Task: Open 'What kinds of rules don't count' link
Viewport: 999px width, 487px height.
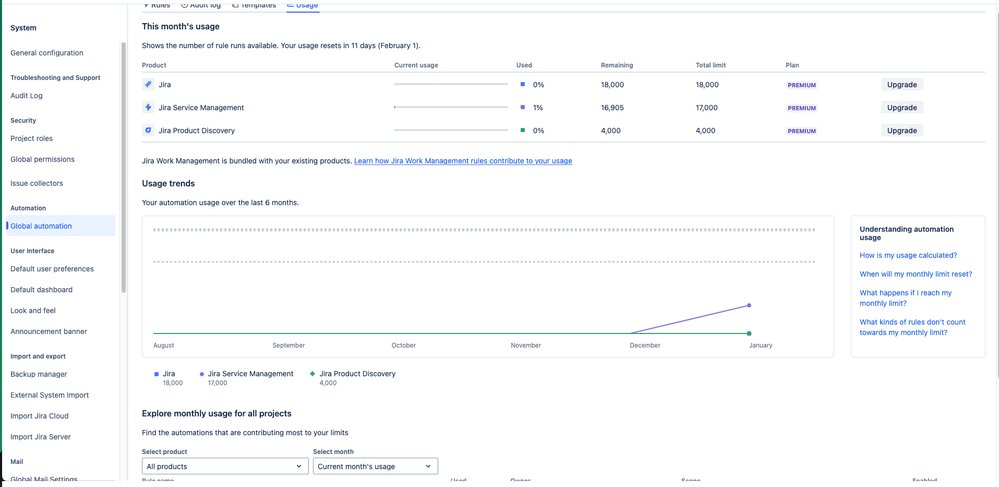Action: point(912,327)
